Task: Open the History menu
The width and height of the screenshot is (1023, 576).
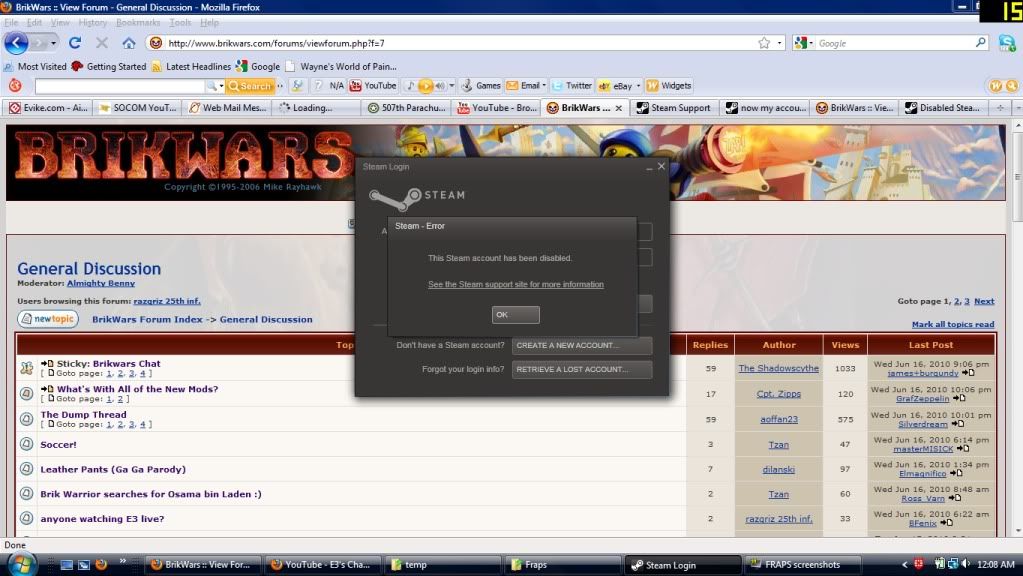Action: [x=92, y=22]
